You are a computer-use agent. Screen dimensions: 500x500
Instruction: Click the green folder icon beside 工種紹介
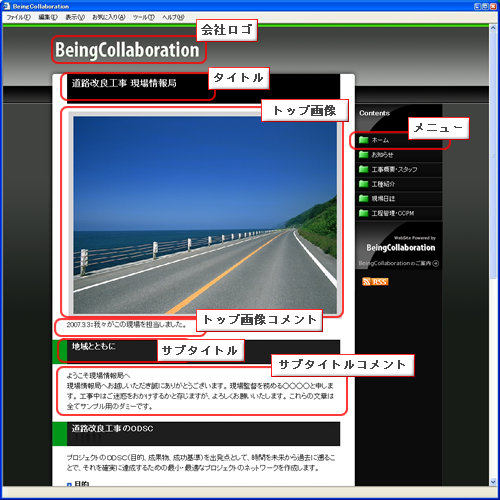(x=363, y=184)
